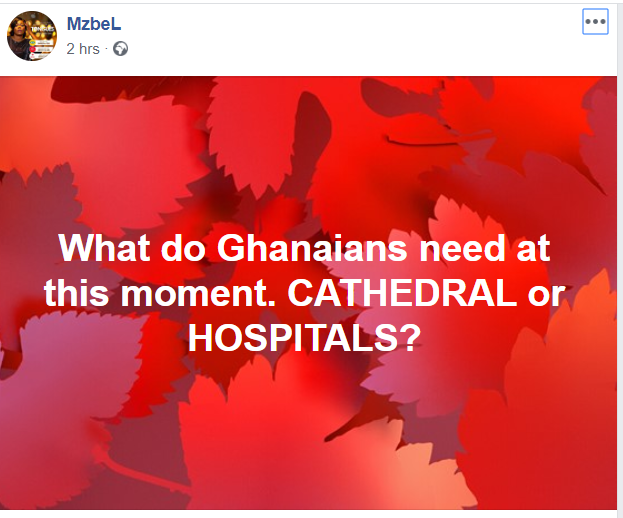623x518 pixels.
Task: Click the word "or" after CATHEDRAL
Action: pos(547,295)
